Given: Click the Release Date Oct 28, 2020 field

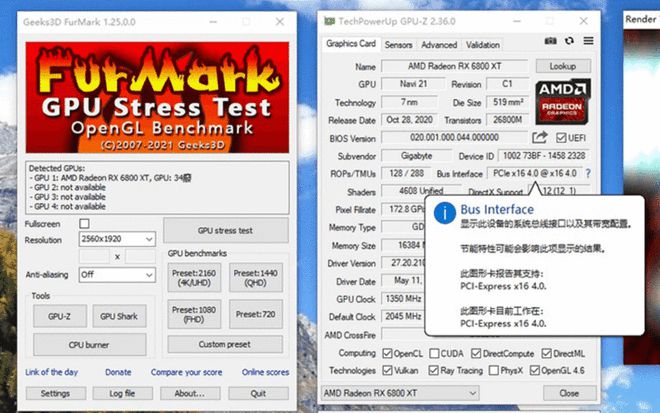Looking at the screenshot, I should [x=410, y=120].
